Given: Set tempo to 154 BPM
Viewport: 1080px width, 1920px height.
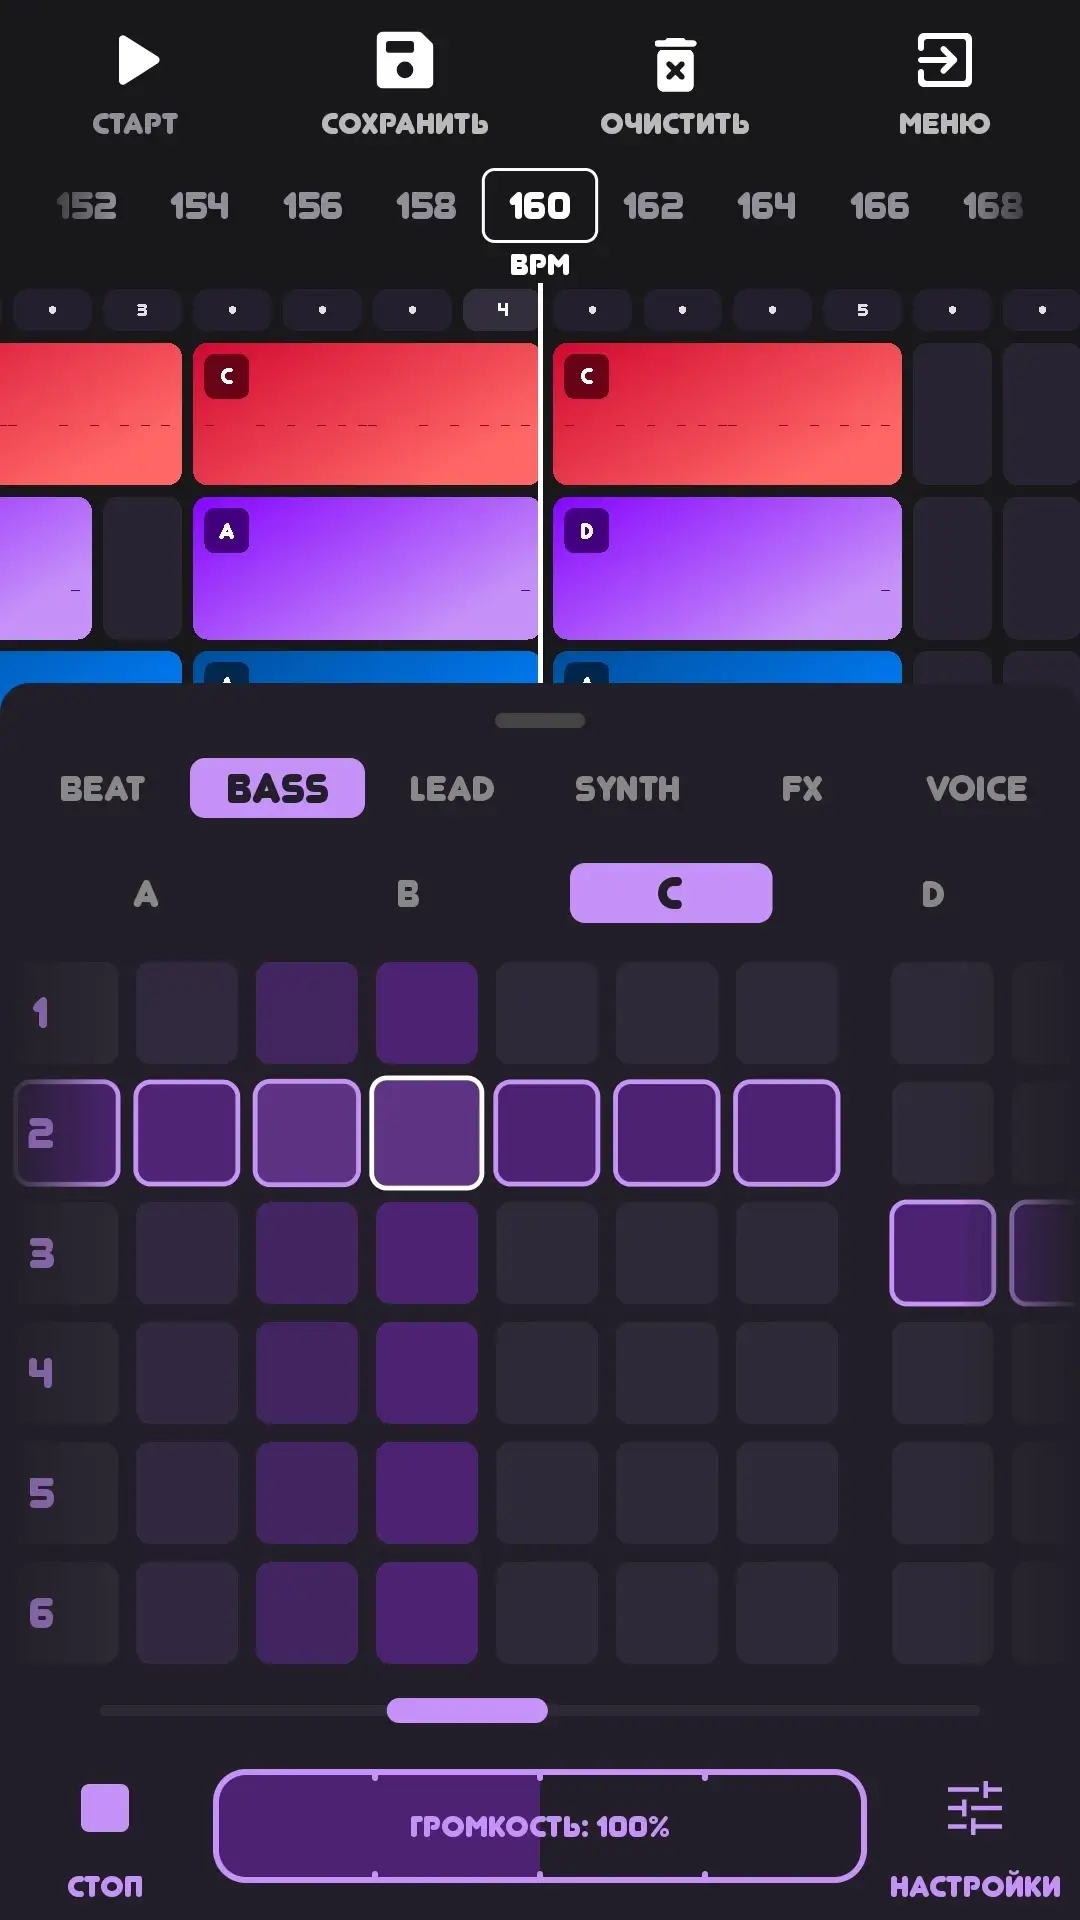Looking at the screenshot, I should (199, 206).
